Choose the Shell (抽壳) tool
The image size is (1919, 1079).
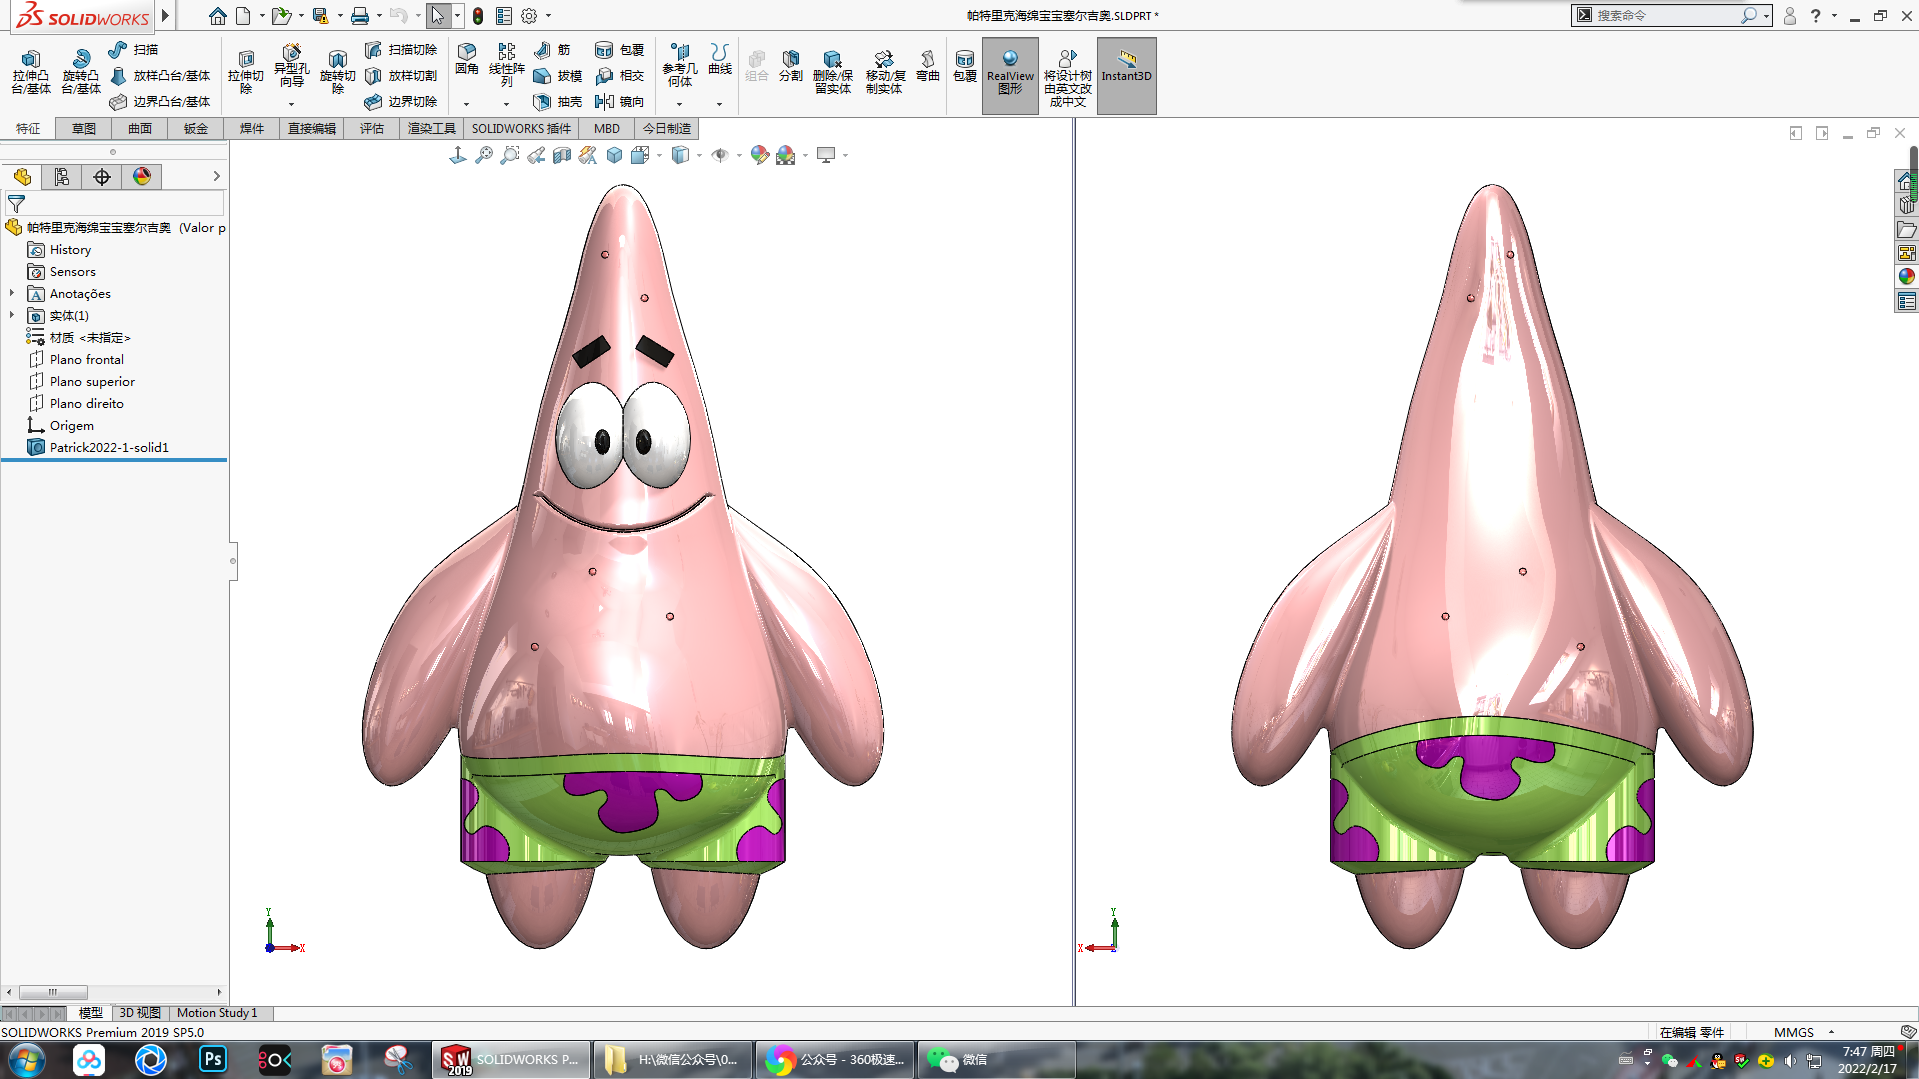pyautogui.click(x=558, y=101)
